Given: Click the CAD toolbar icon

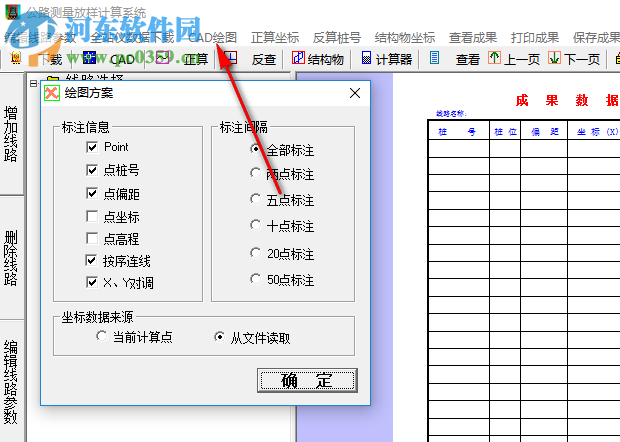Looking at the screenshot, I should tap(90, 58).
